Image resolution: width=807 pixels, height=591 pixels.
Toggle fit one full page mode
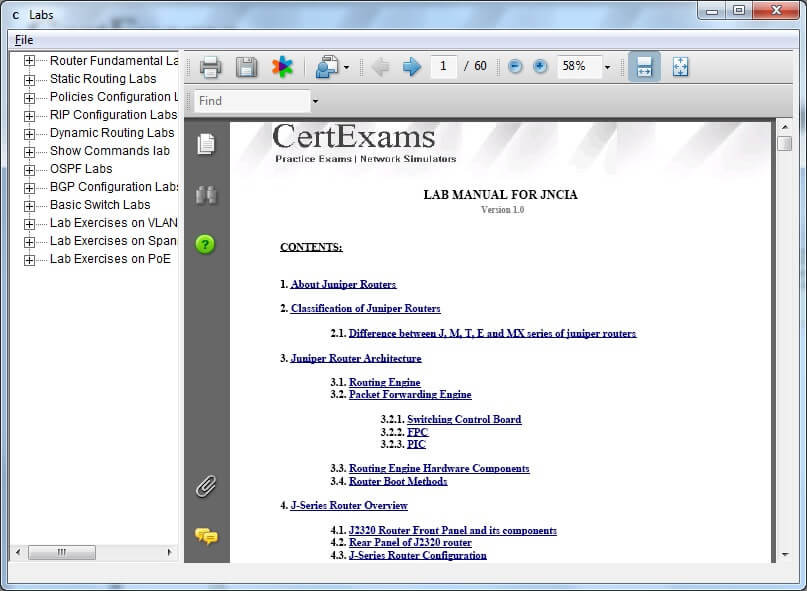[x=680, y=66]
